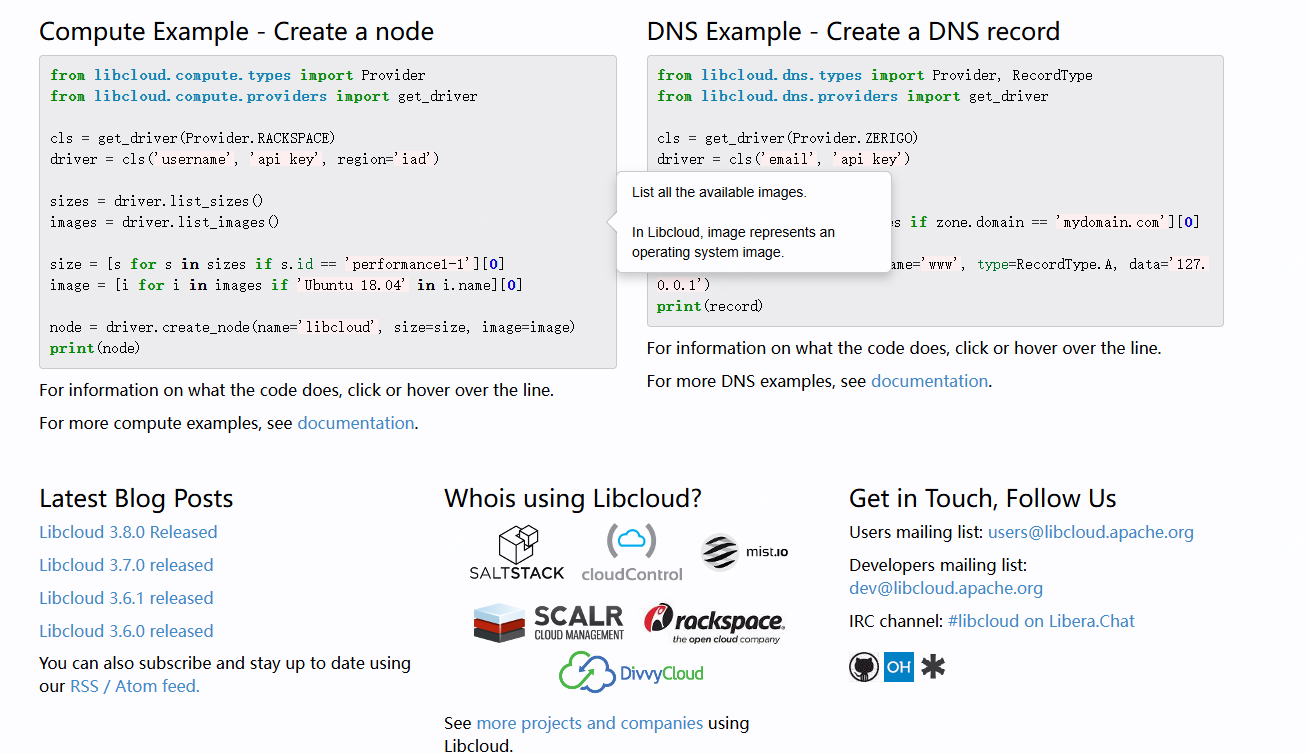Open the compute examples documentation link
The height and width of the screenshot is (754, 1308).
355,423
